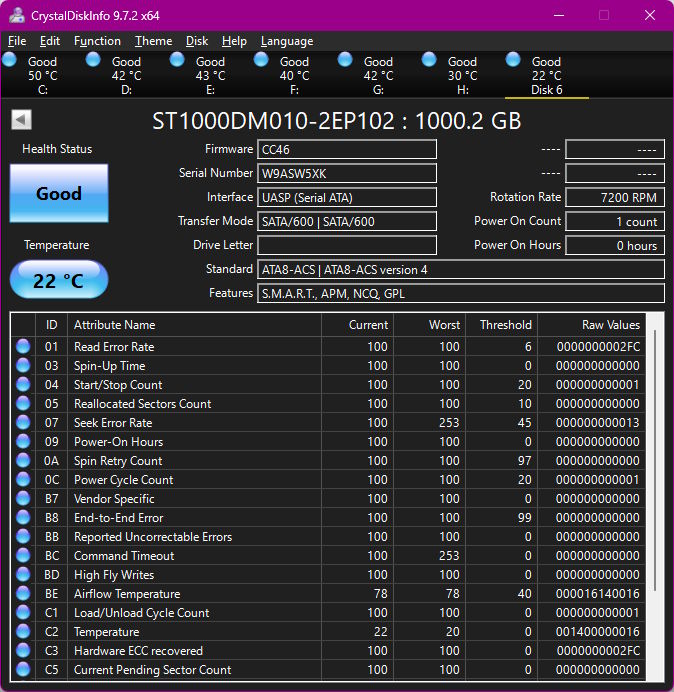The width and height of the screenshot is (674, 692).
Task: Click status orb for High Fly Writes
Action: [23, 574]
